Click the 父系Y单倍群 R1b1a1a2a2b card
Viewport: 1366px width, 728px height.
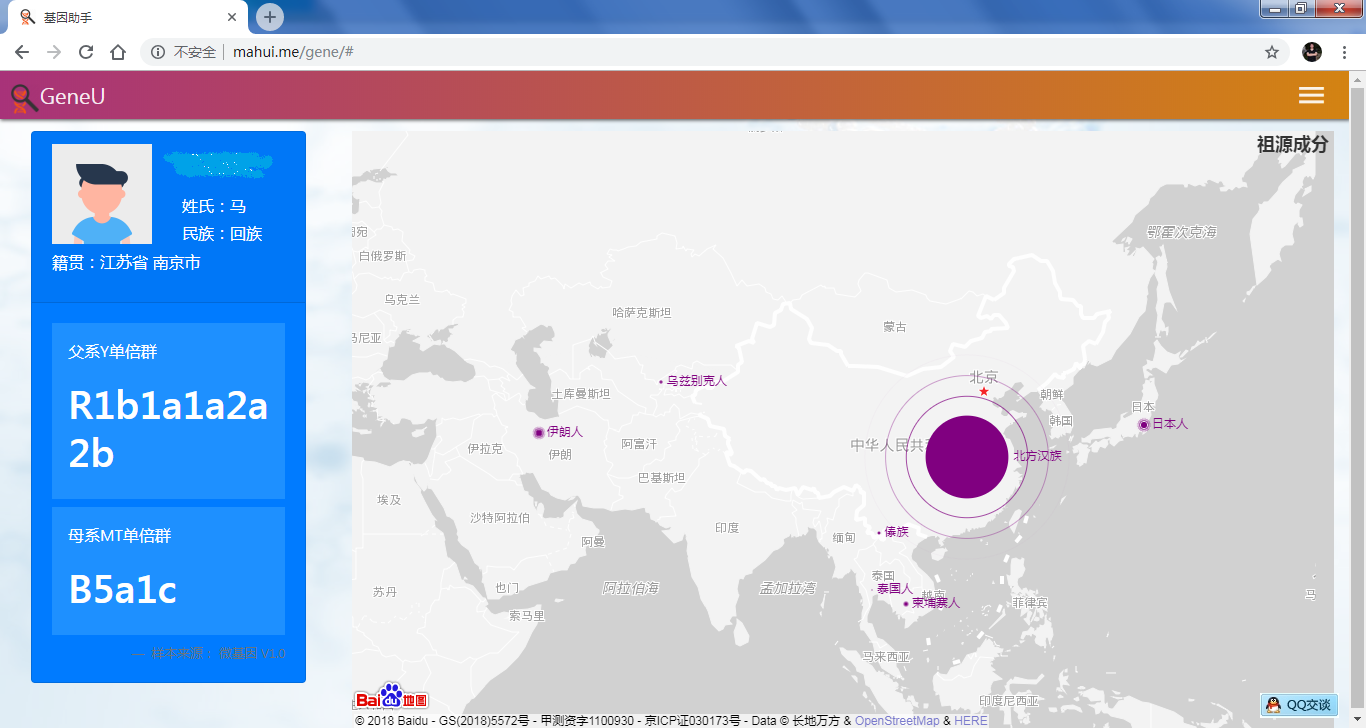pos(168,411)
